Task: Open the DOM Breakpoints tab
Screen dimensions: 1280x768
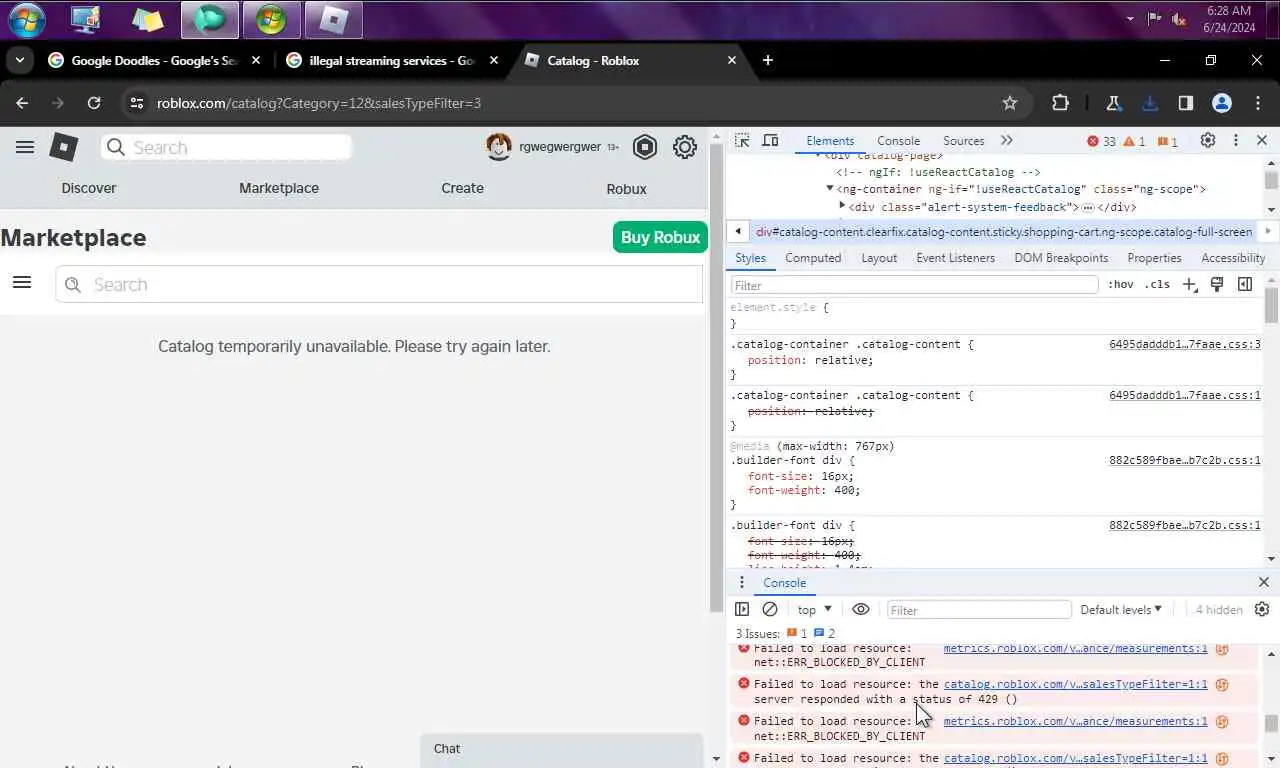Action: pyautogui.click(x=1061, y=258)
